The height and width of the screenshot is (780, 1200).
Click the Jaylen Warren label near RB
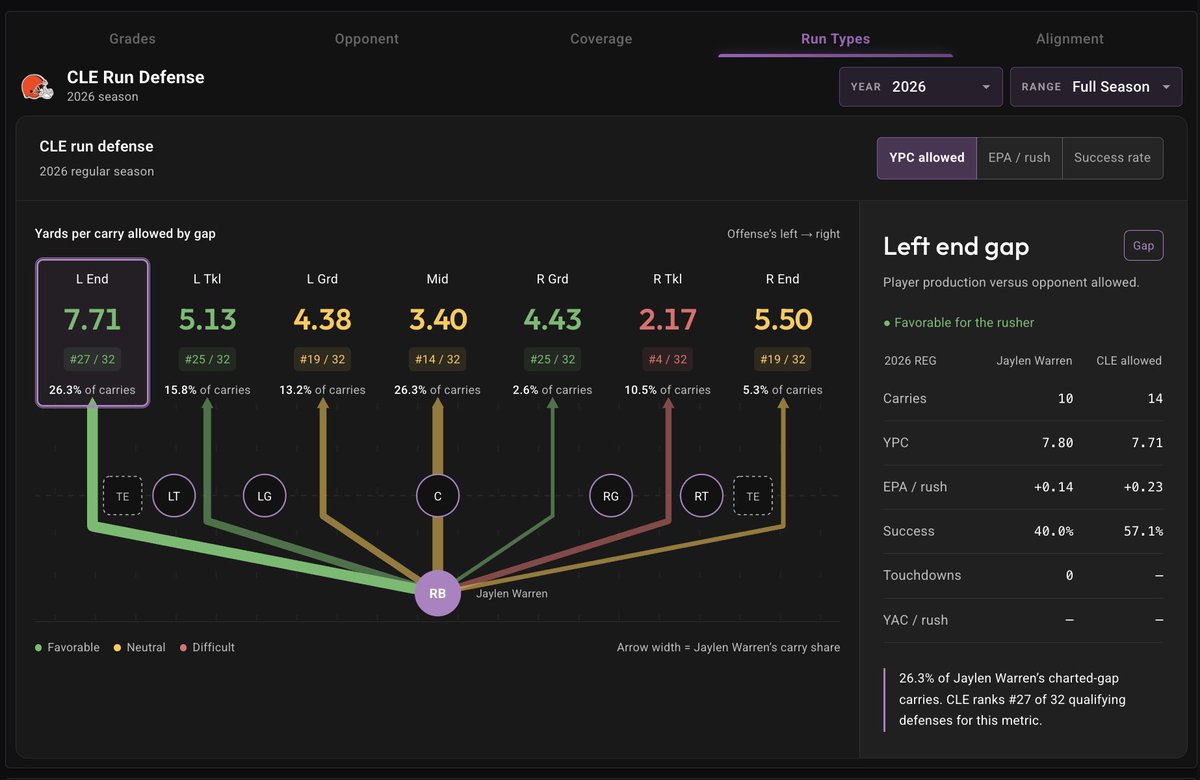(x=512, y=594)
